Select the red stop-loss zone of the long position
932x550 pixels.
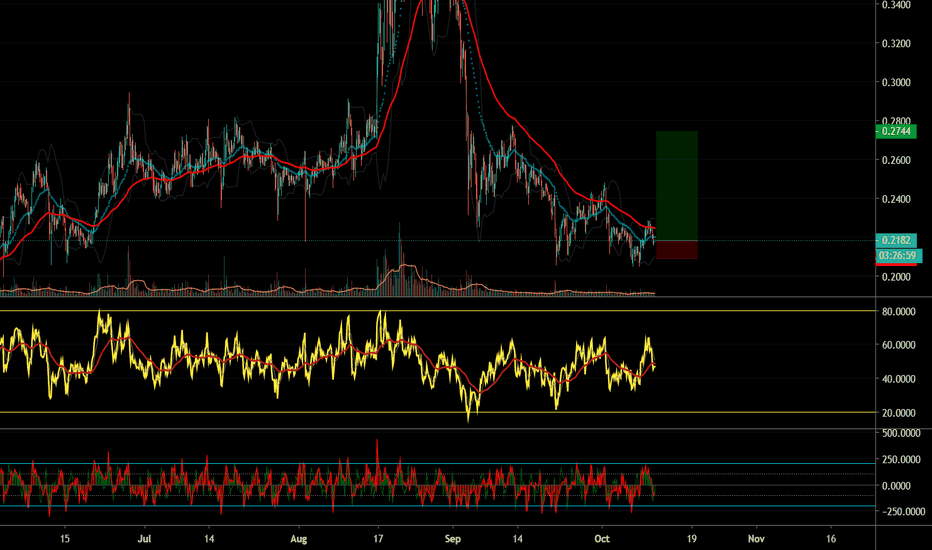tap(676, 250)
